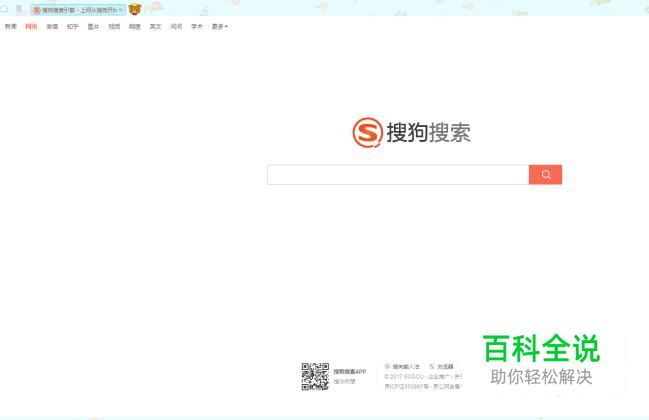Select the Sogou search browser tab
This screenshot has width=649, height=420.
coord(76,10)
